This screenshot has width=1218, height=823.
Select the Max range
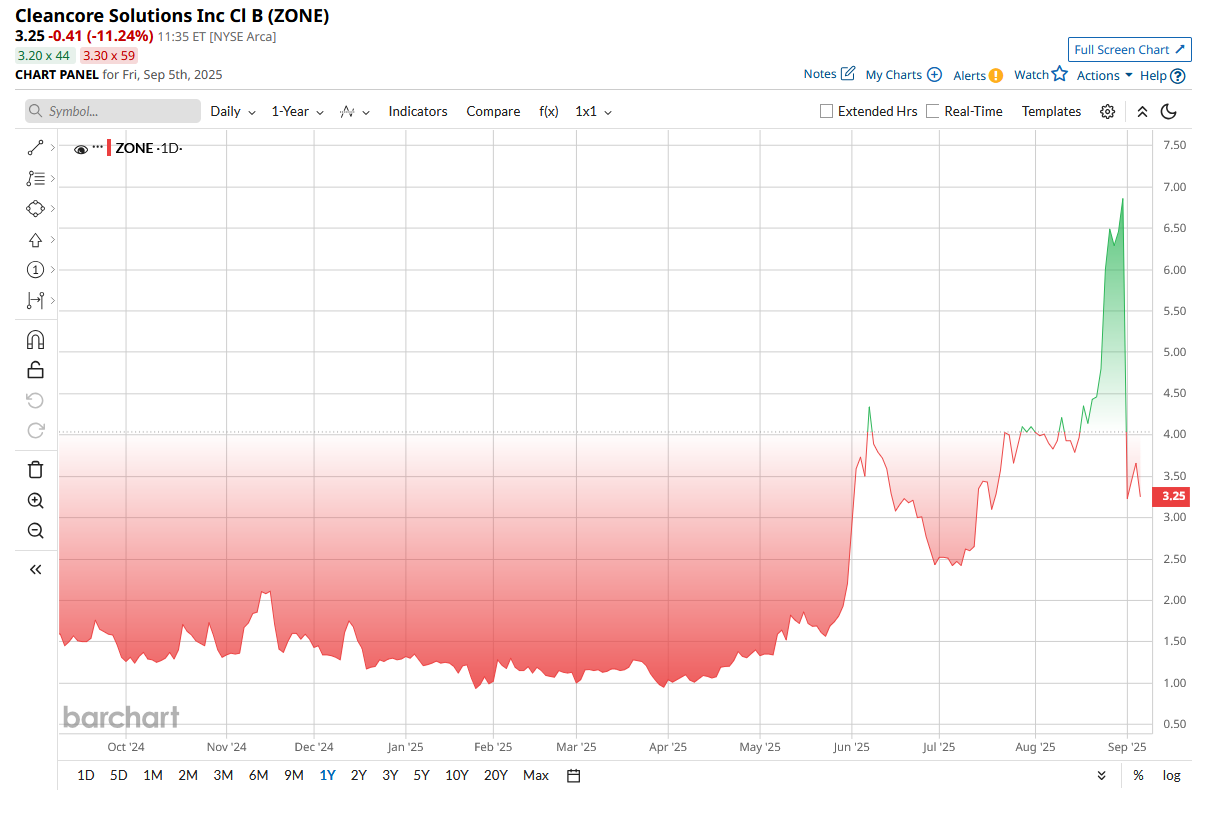tap(535, 775)
